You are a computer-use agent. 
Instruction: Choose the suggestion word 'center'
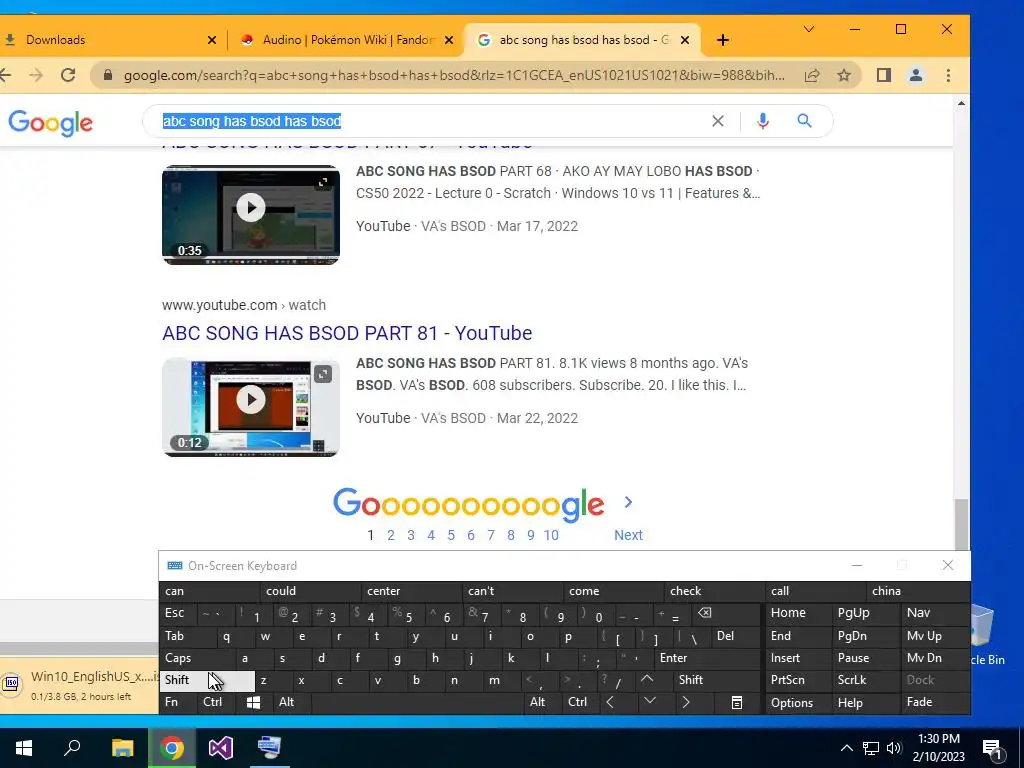click(411, 591)
